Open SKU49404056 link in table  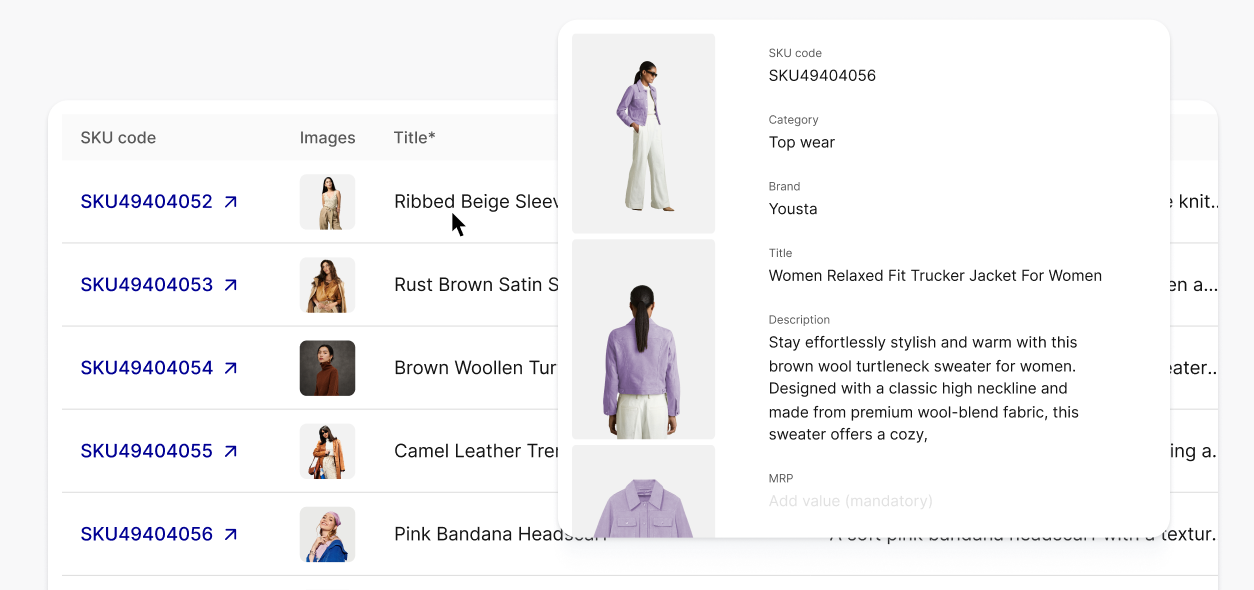(x=147, y=534)
